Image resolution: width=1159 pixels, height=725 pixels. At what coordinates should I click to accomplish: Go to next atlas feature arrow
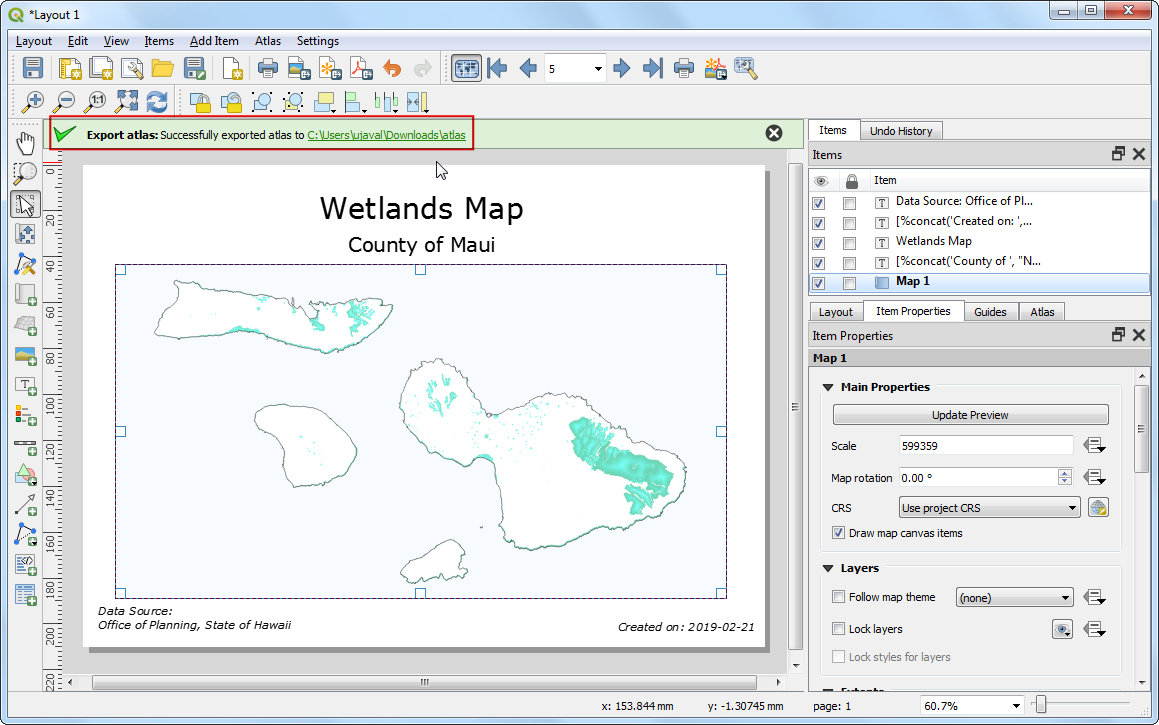click(x=622, y=68)
